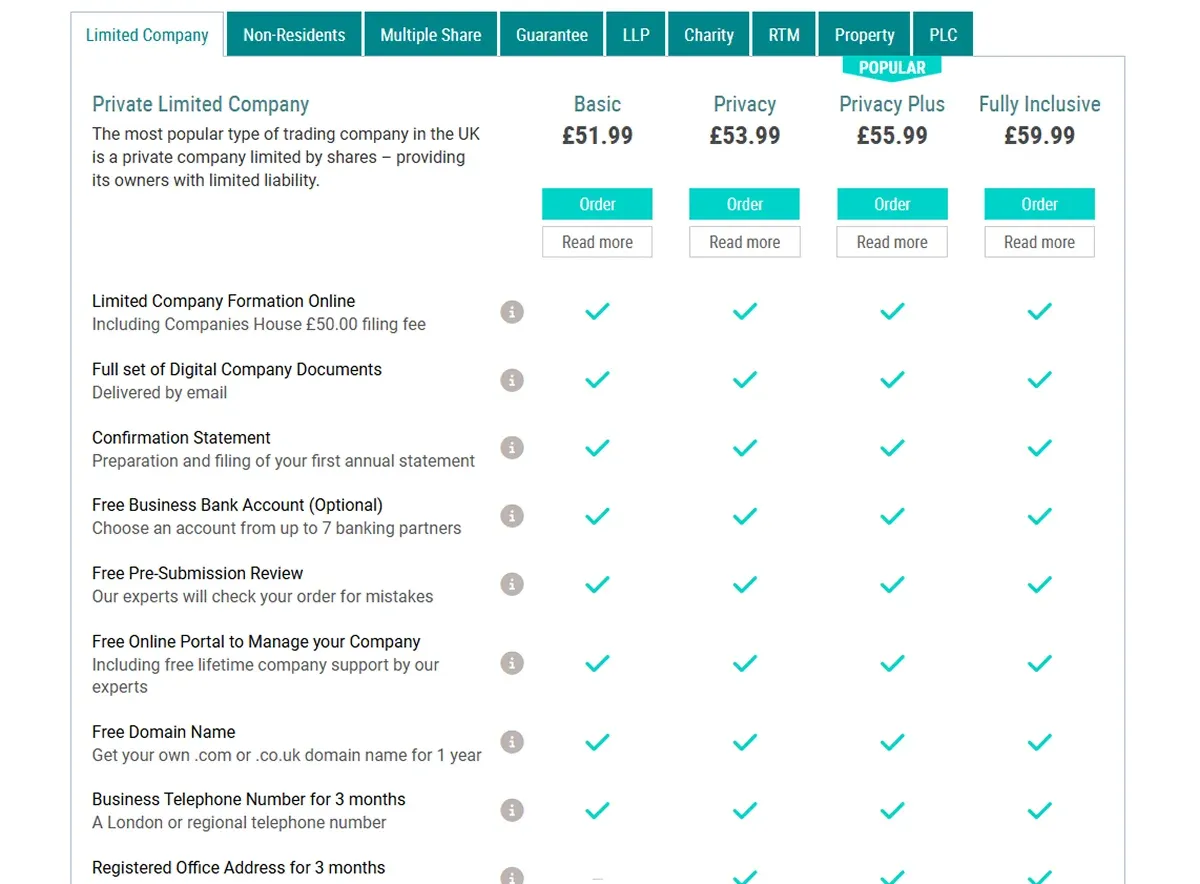Order the Fully Inclusive package

(x=1040, y=204)
